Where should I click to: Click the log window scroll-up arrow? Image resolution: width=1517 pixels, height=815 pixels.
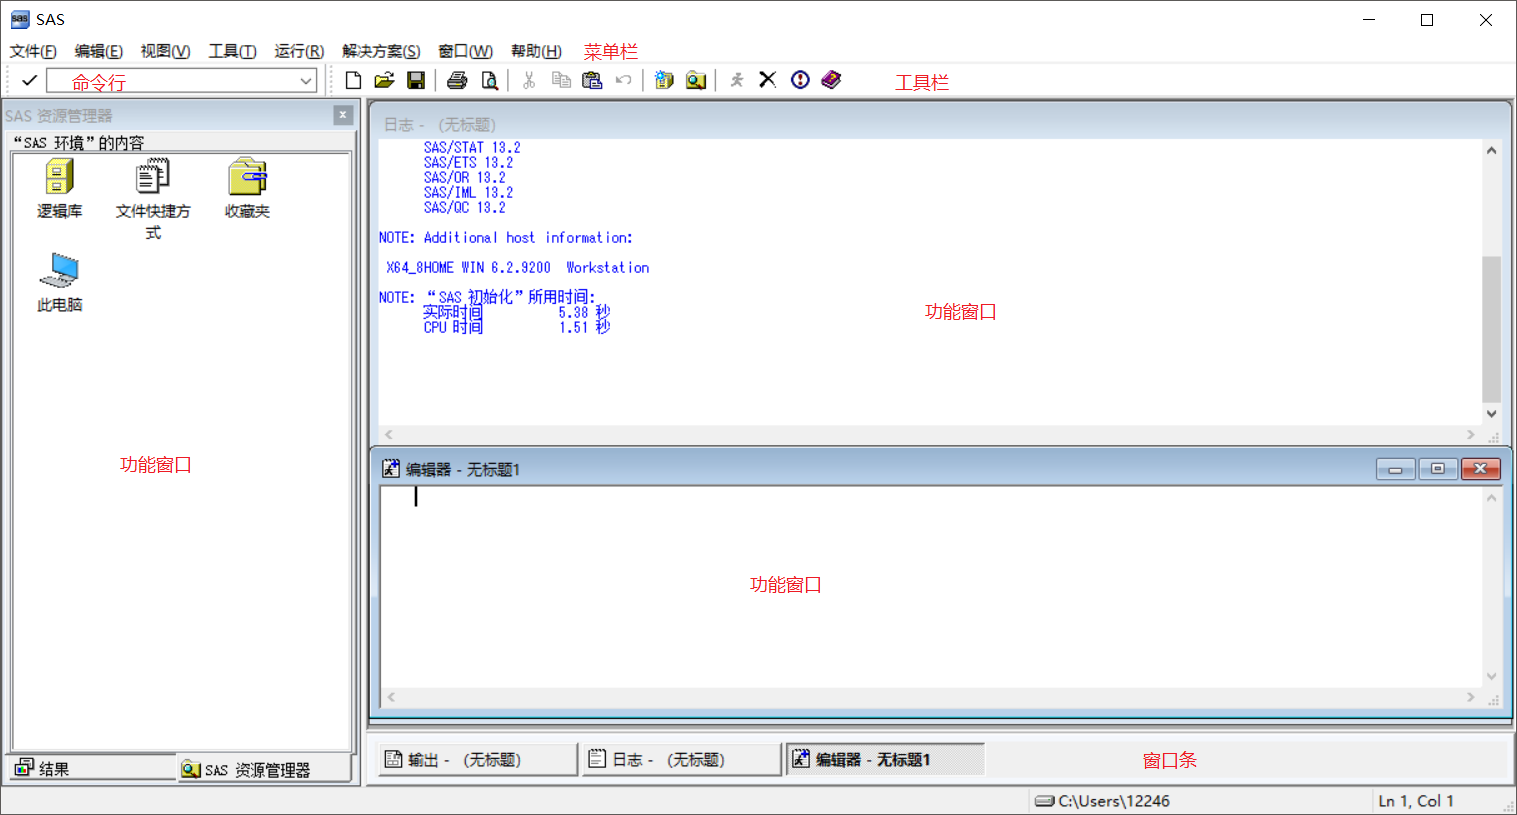pyautogui.click(x=1491, y=151)
